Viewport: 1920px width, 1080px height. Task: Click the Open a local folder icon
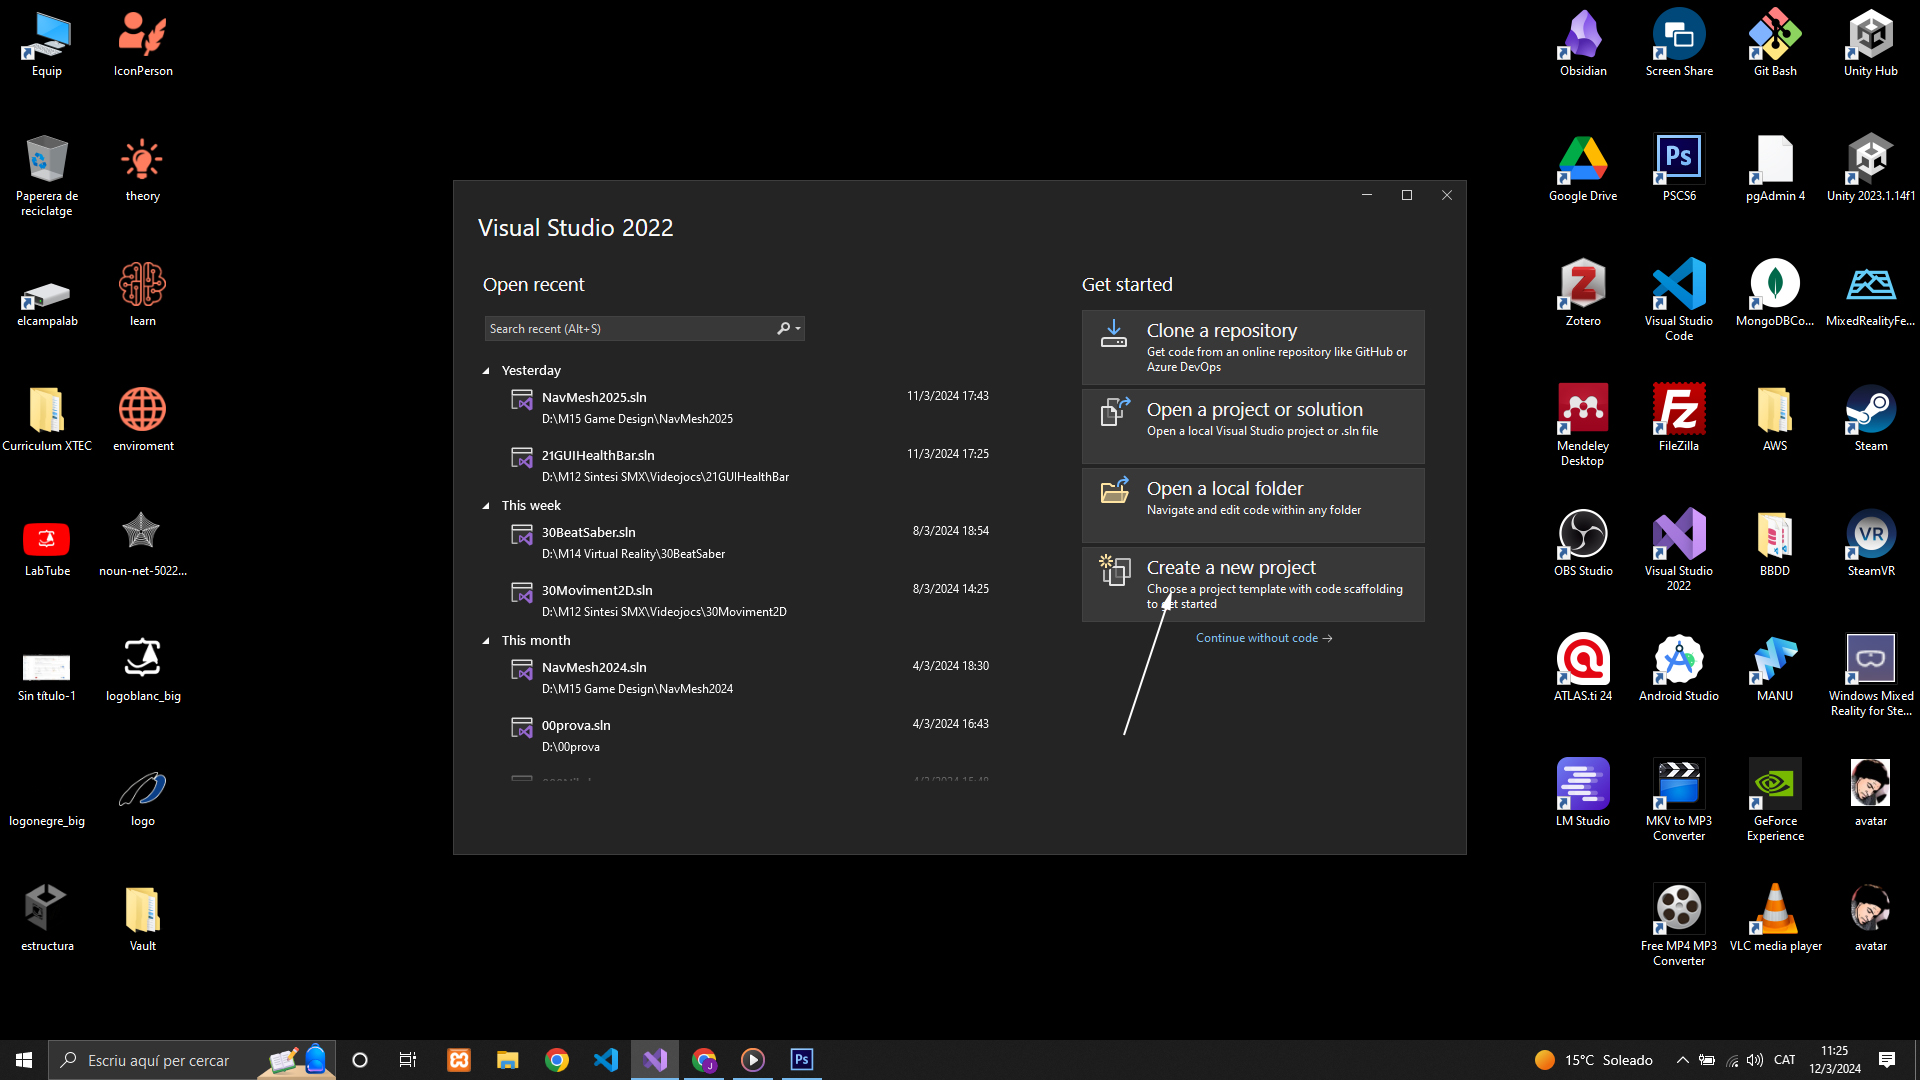1114,490
